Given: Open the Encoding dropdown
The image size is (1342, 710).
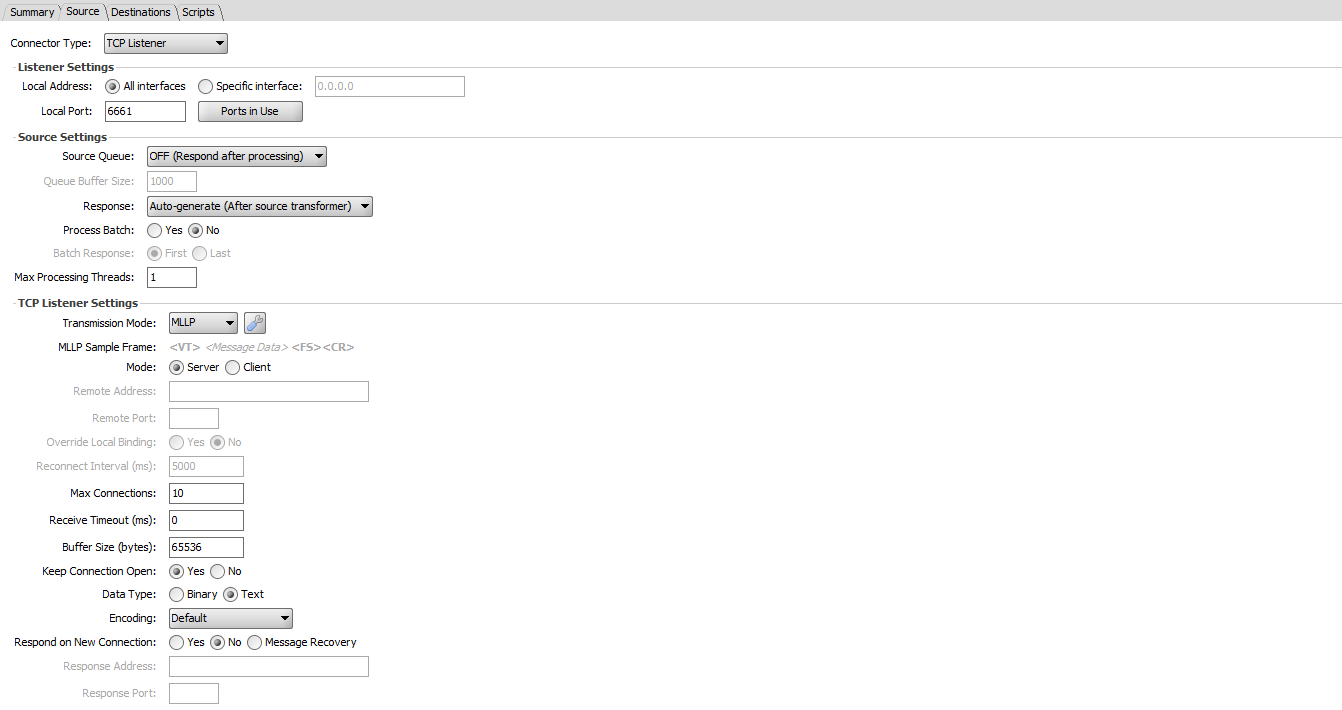Looking at the screenshot, I should tap(230, 619).
